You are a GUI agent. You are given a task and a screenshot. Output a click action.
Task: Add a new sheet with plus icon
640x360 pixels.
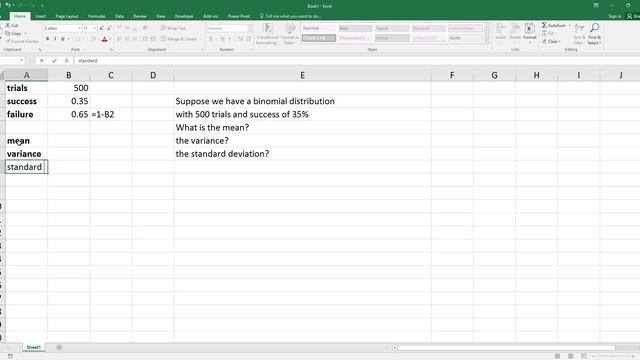59,347
